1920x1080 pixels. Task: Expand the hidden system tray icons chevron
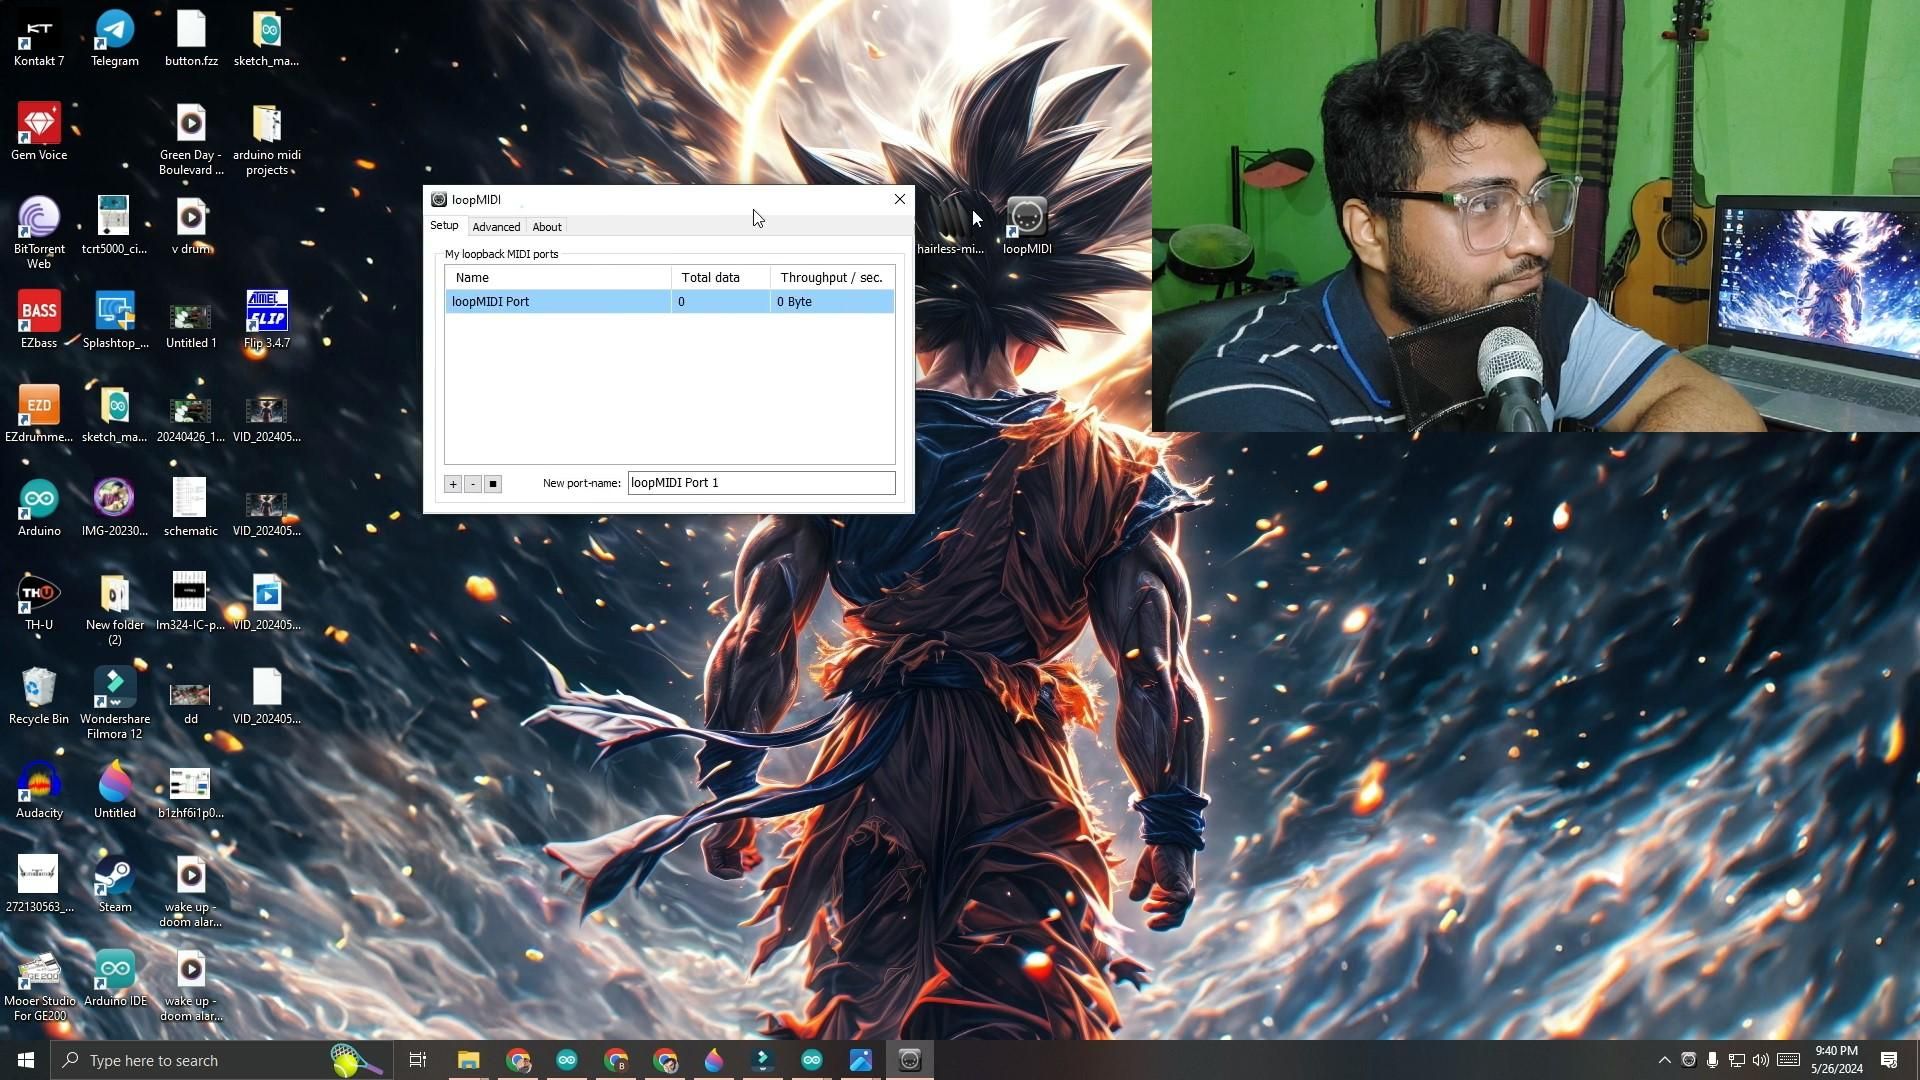[x=1664, y=1060]
